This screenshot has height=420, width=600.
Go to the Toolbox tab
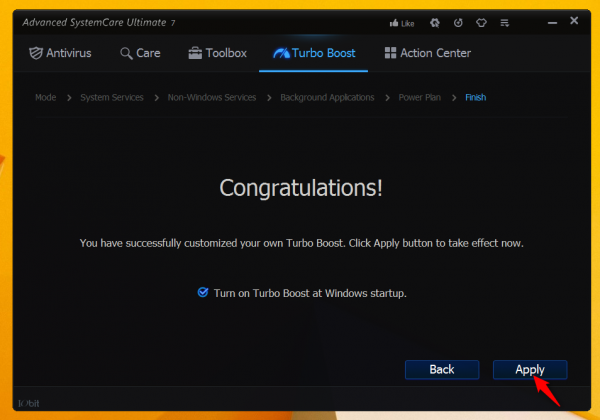pos(217,53)
